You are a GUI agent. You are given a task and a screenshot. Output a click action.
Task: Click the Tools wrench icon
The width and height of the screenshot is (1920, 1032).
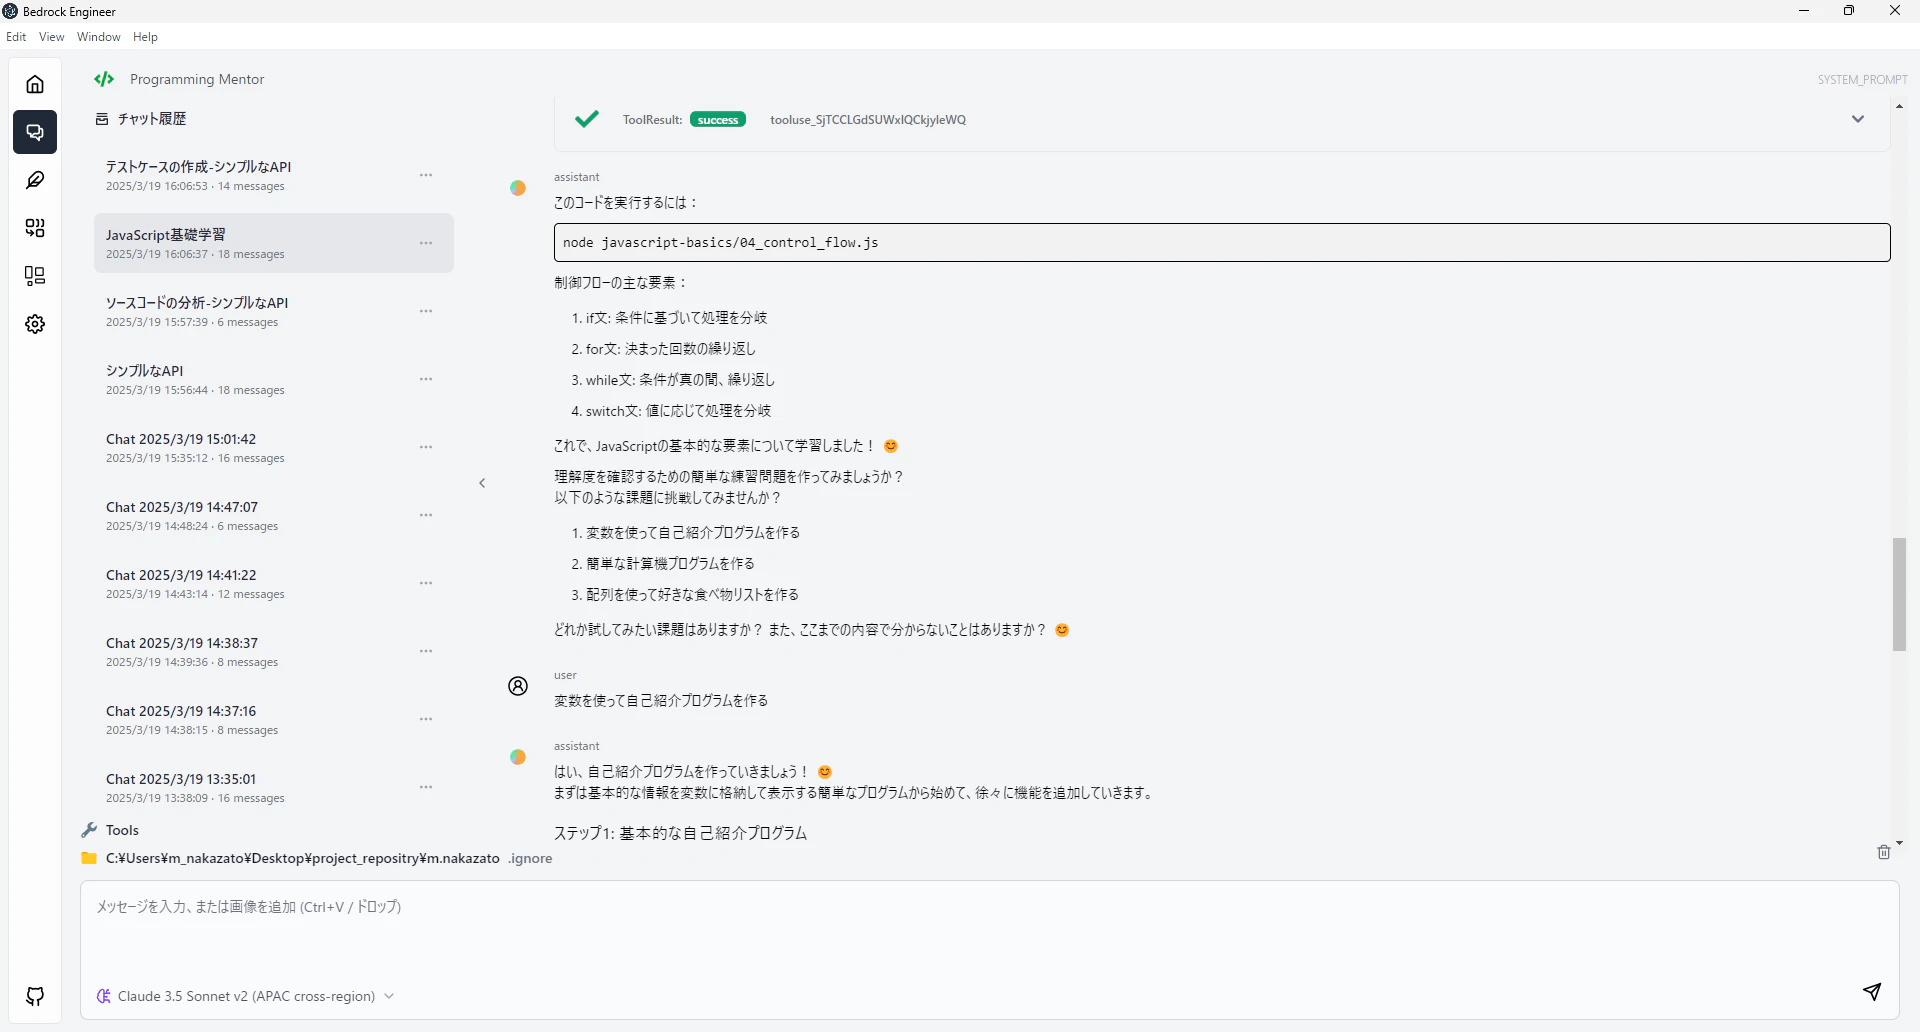pyautogui.click(x=89, y=830)
